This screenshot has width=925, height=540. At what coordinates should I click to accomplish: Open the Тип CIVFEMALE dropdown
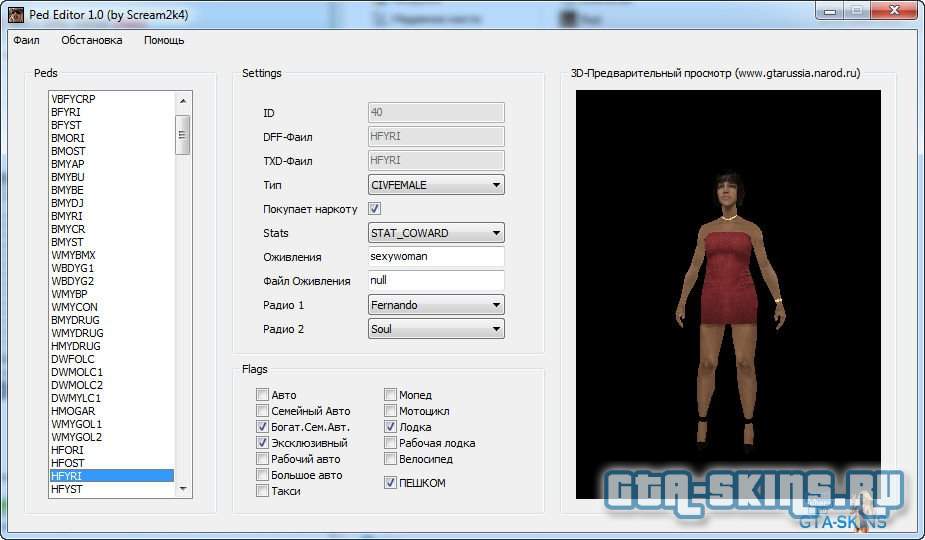[x=436, y=185]
